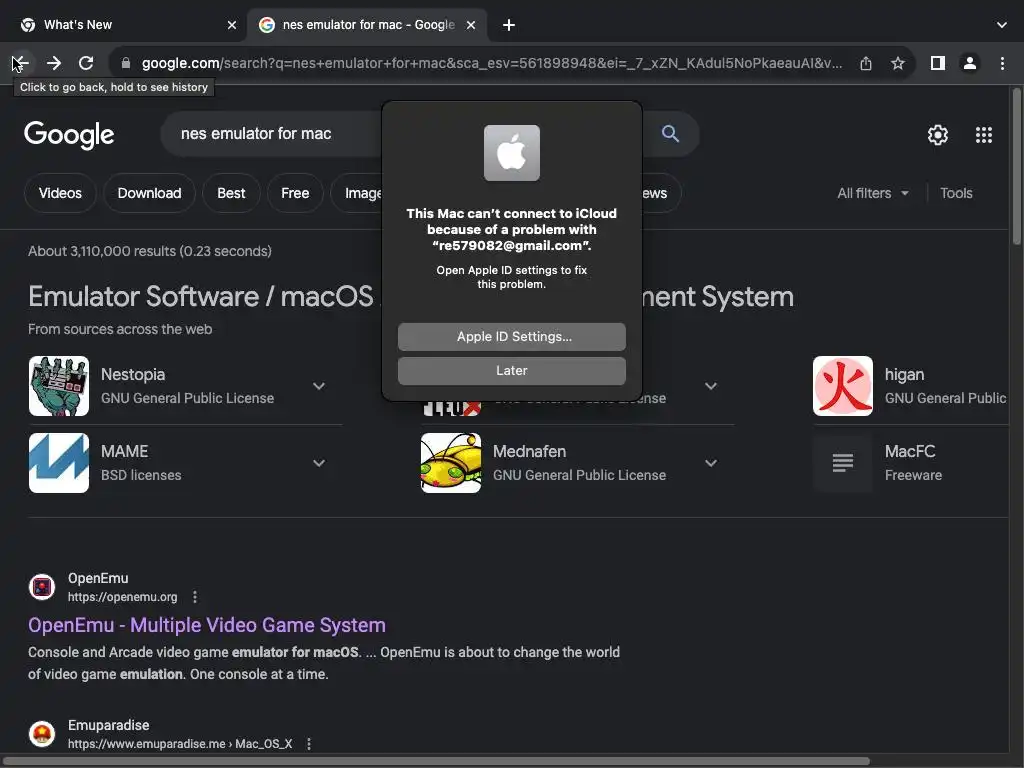Viewport: 1024px width, 768px height.
Task: Click the horizontal page scrollbar
Action: click(x=436, y=761)
